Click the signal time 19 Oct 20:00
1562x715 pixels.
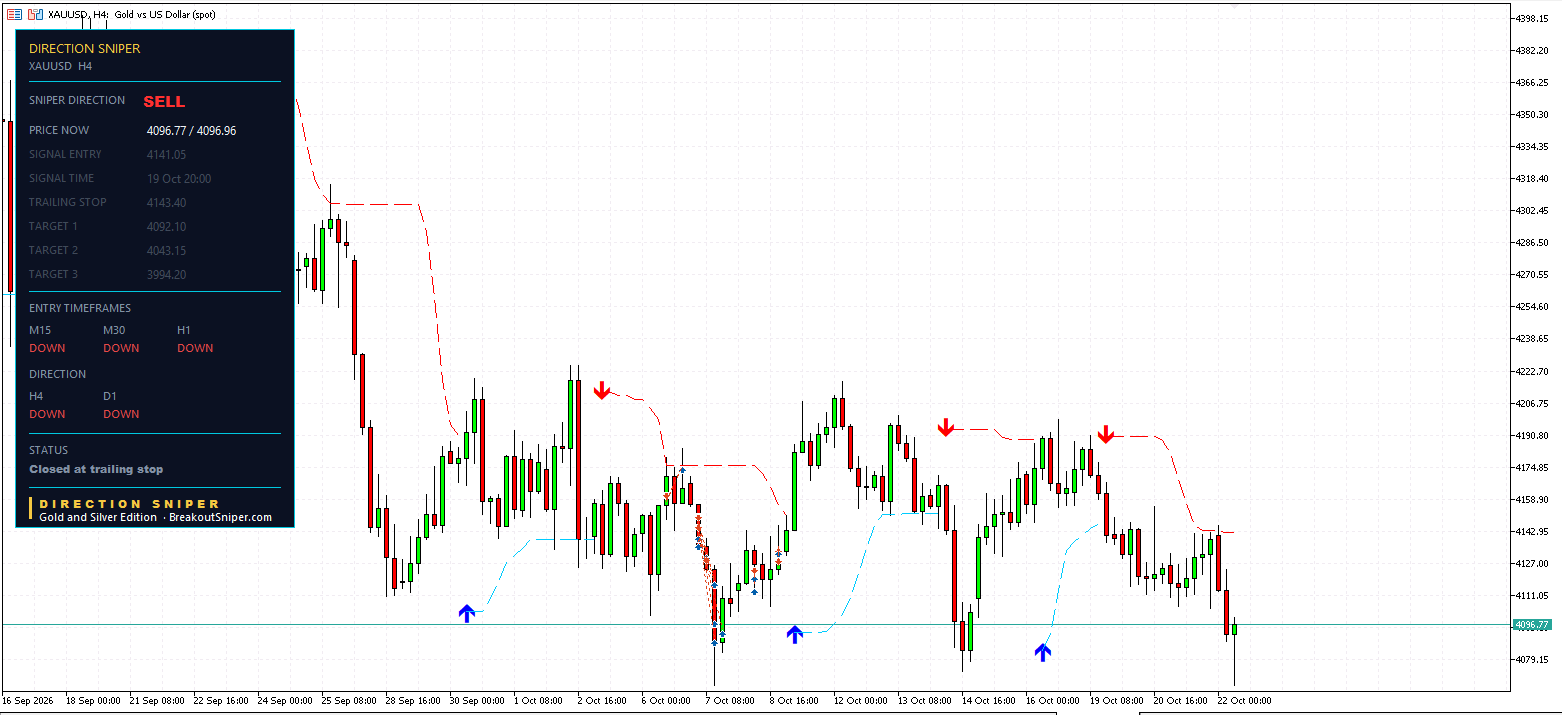tap(179, 178)
